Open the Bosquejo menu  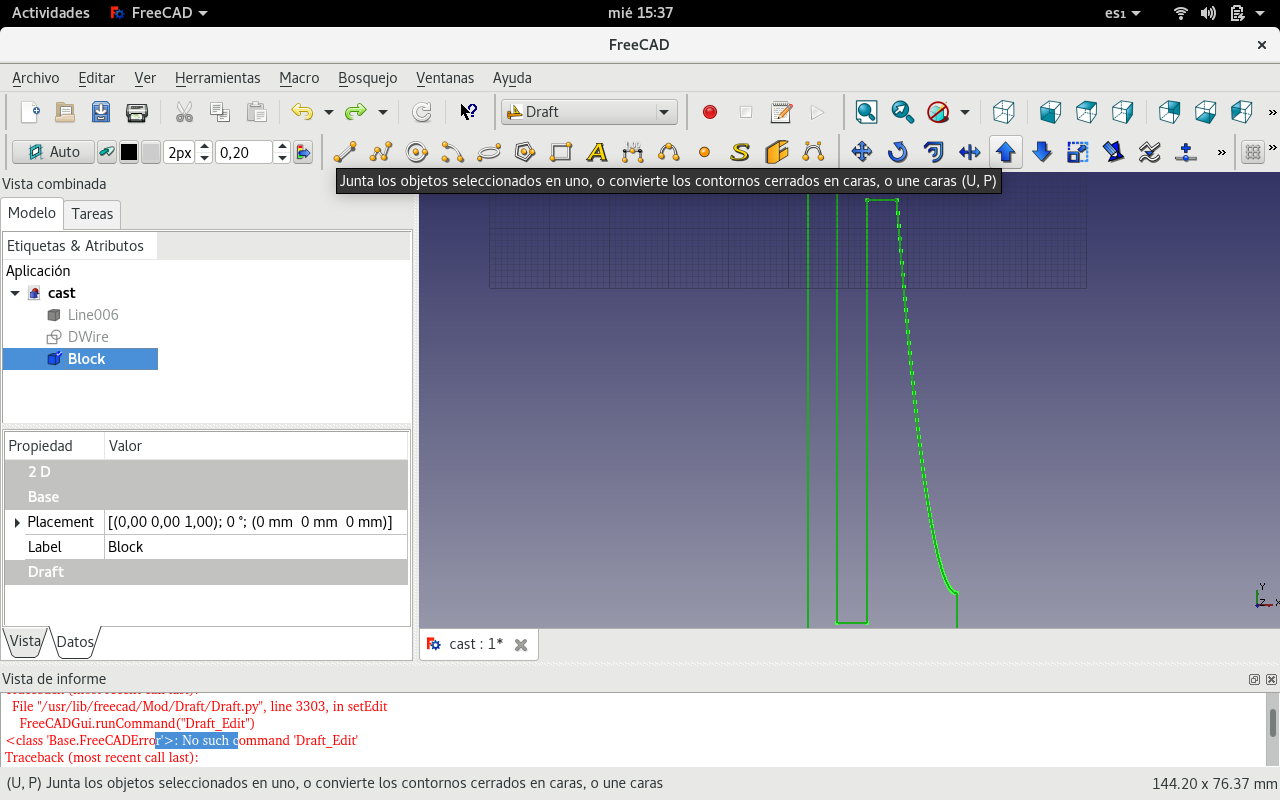(368, 78)
